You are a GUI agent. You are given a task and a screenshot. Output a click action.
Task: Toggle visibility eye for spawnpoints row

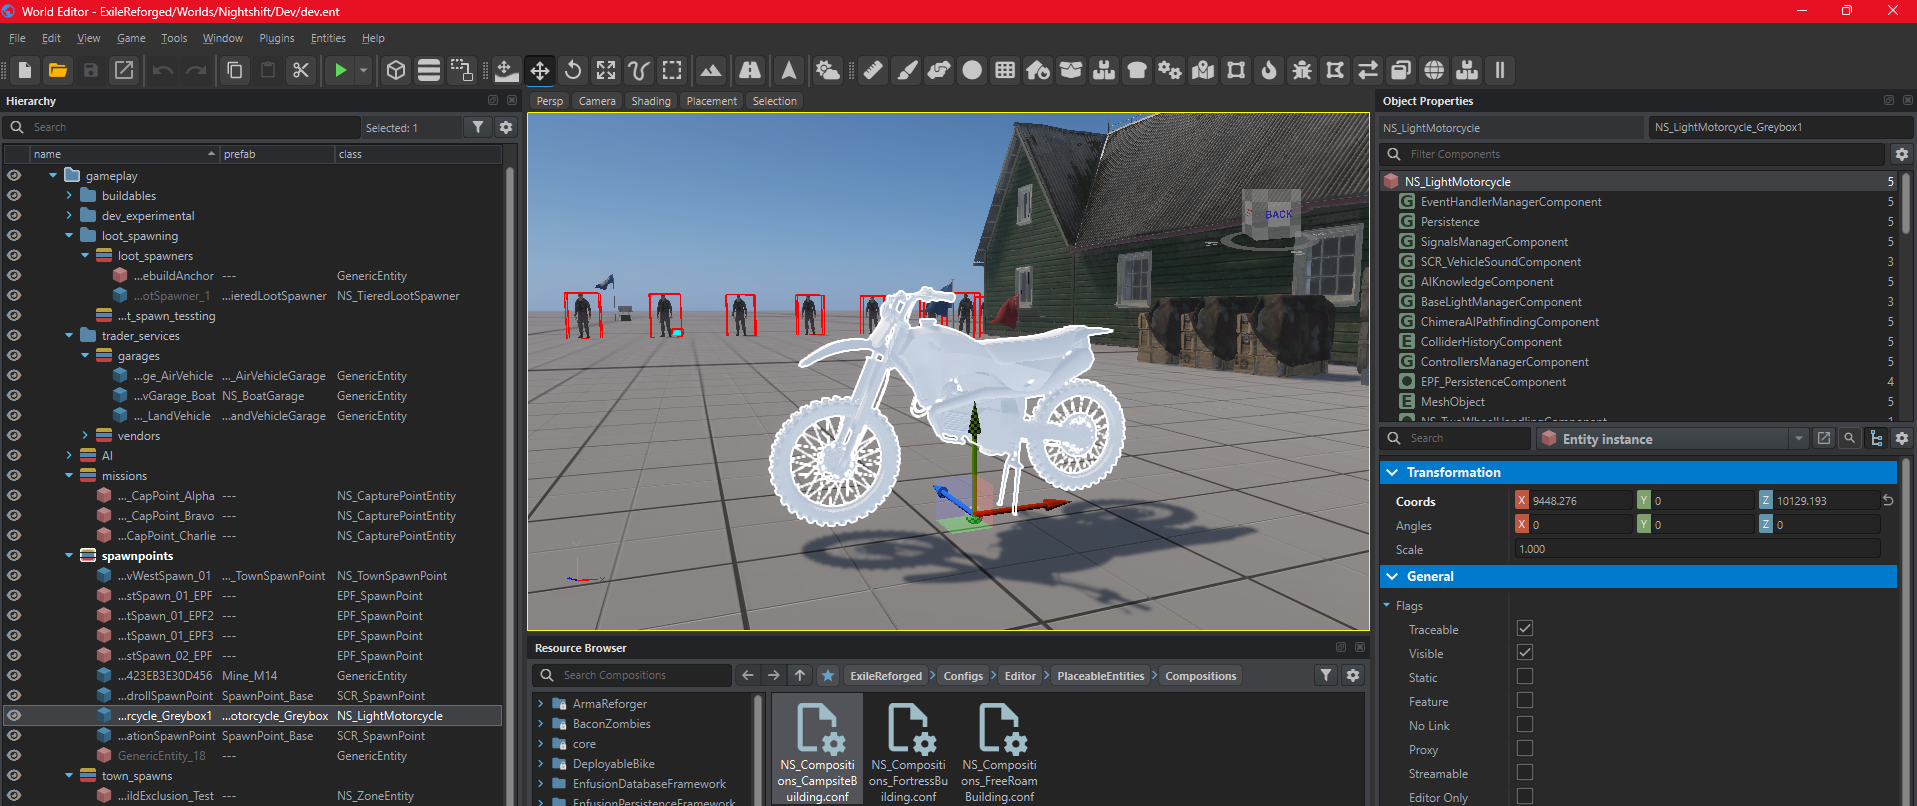(14, 555)
